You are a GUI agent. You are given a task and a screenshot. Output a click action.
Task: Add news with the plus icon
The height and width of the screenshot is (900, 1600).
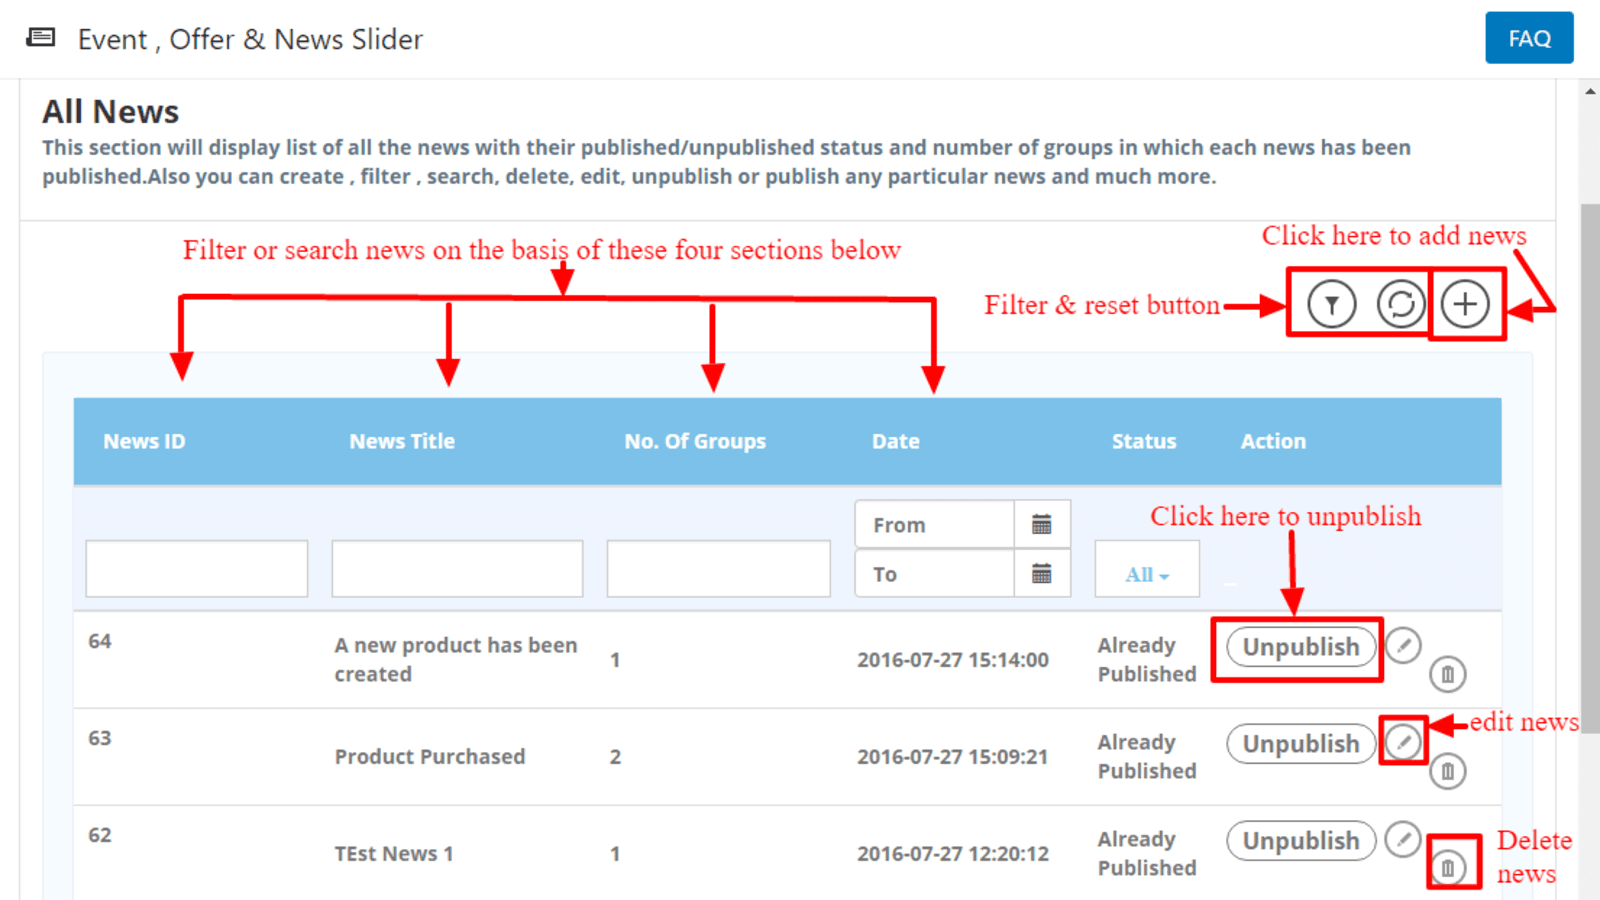(x=1465, y=304)
